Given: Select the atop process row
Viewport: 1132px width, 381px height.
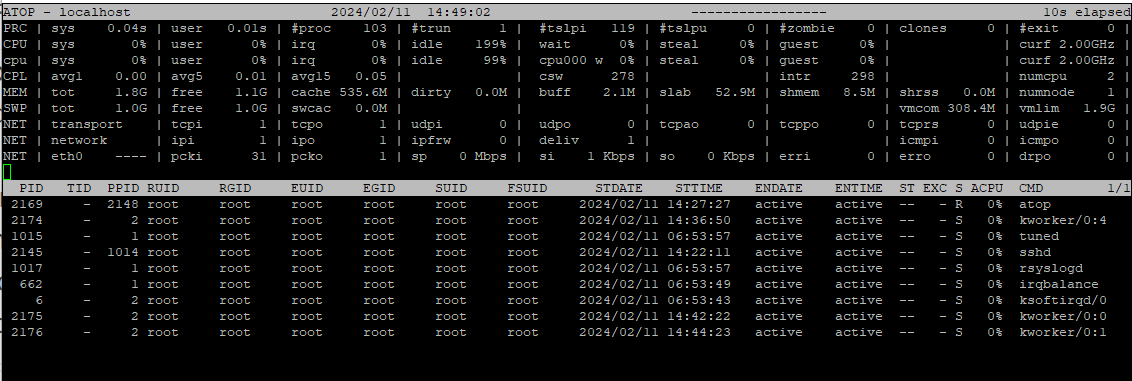Looking at the screenshot, I should tap(566, 204).
